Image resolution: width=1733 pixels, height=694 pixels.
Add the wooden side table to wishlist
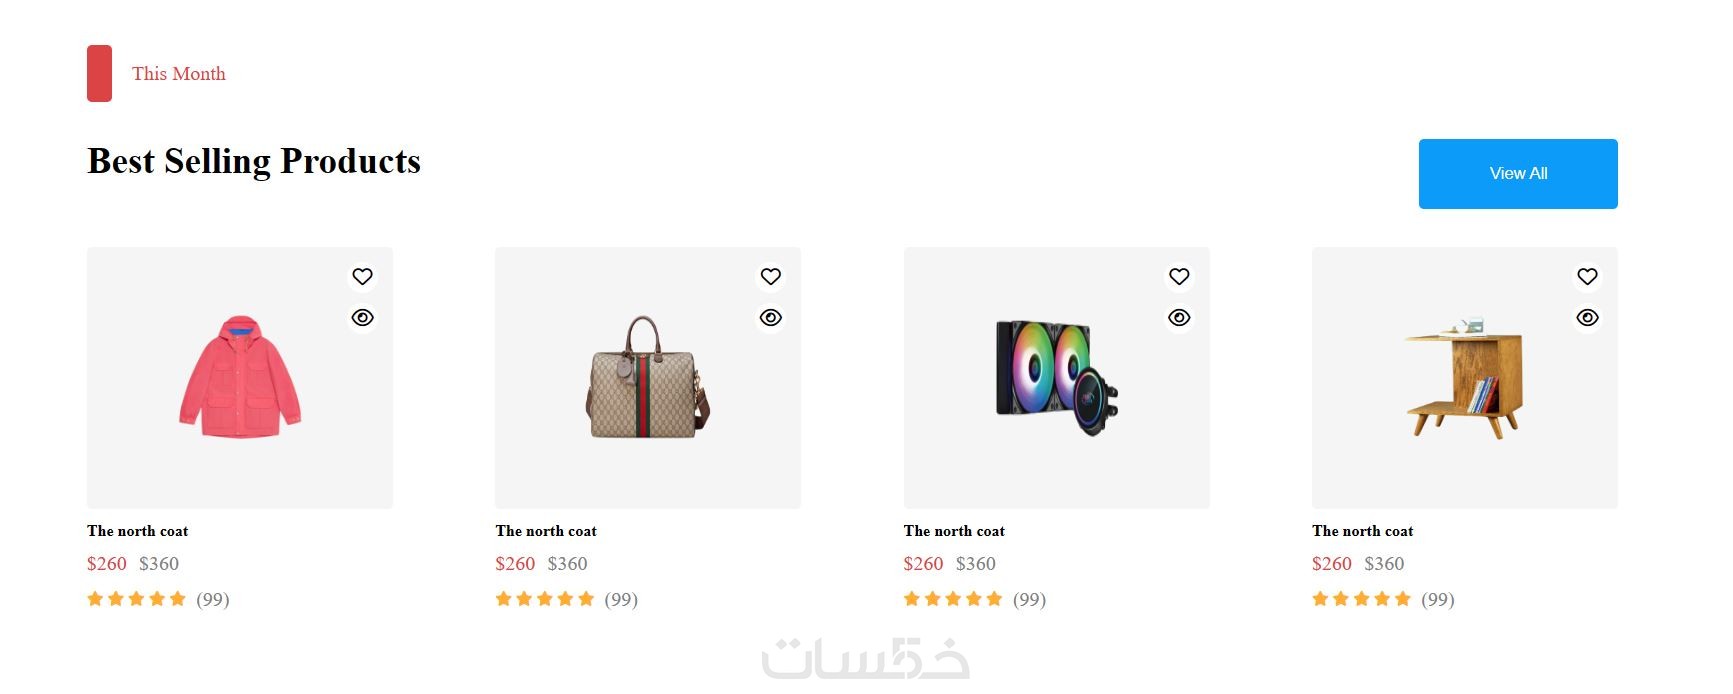(x=1587, y=276)
